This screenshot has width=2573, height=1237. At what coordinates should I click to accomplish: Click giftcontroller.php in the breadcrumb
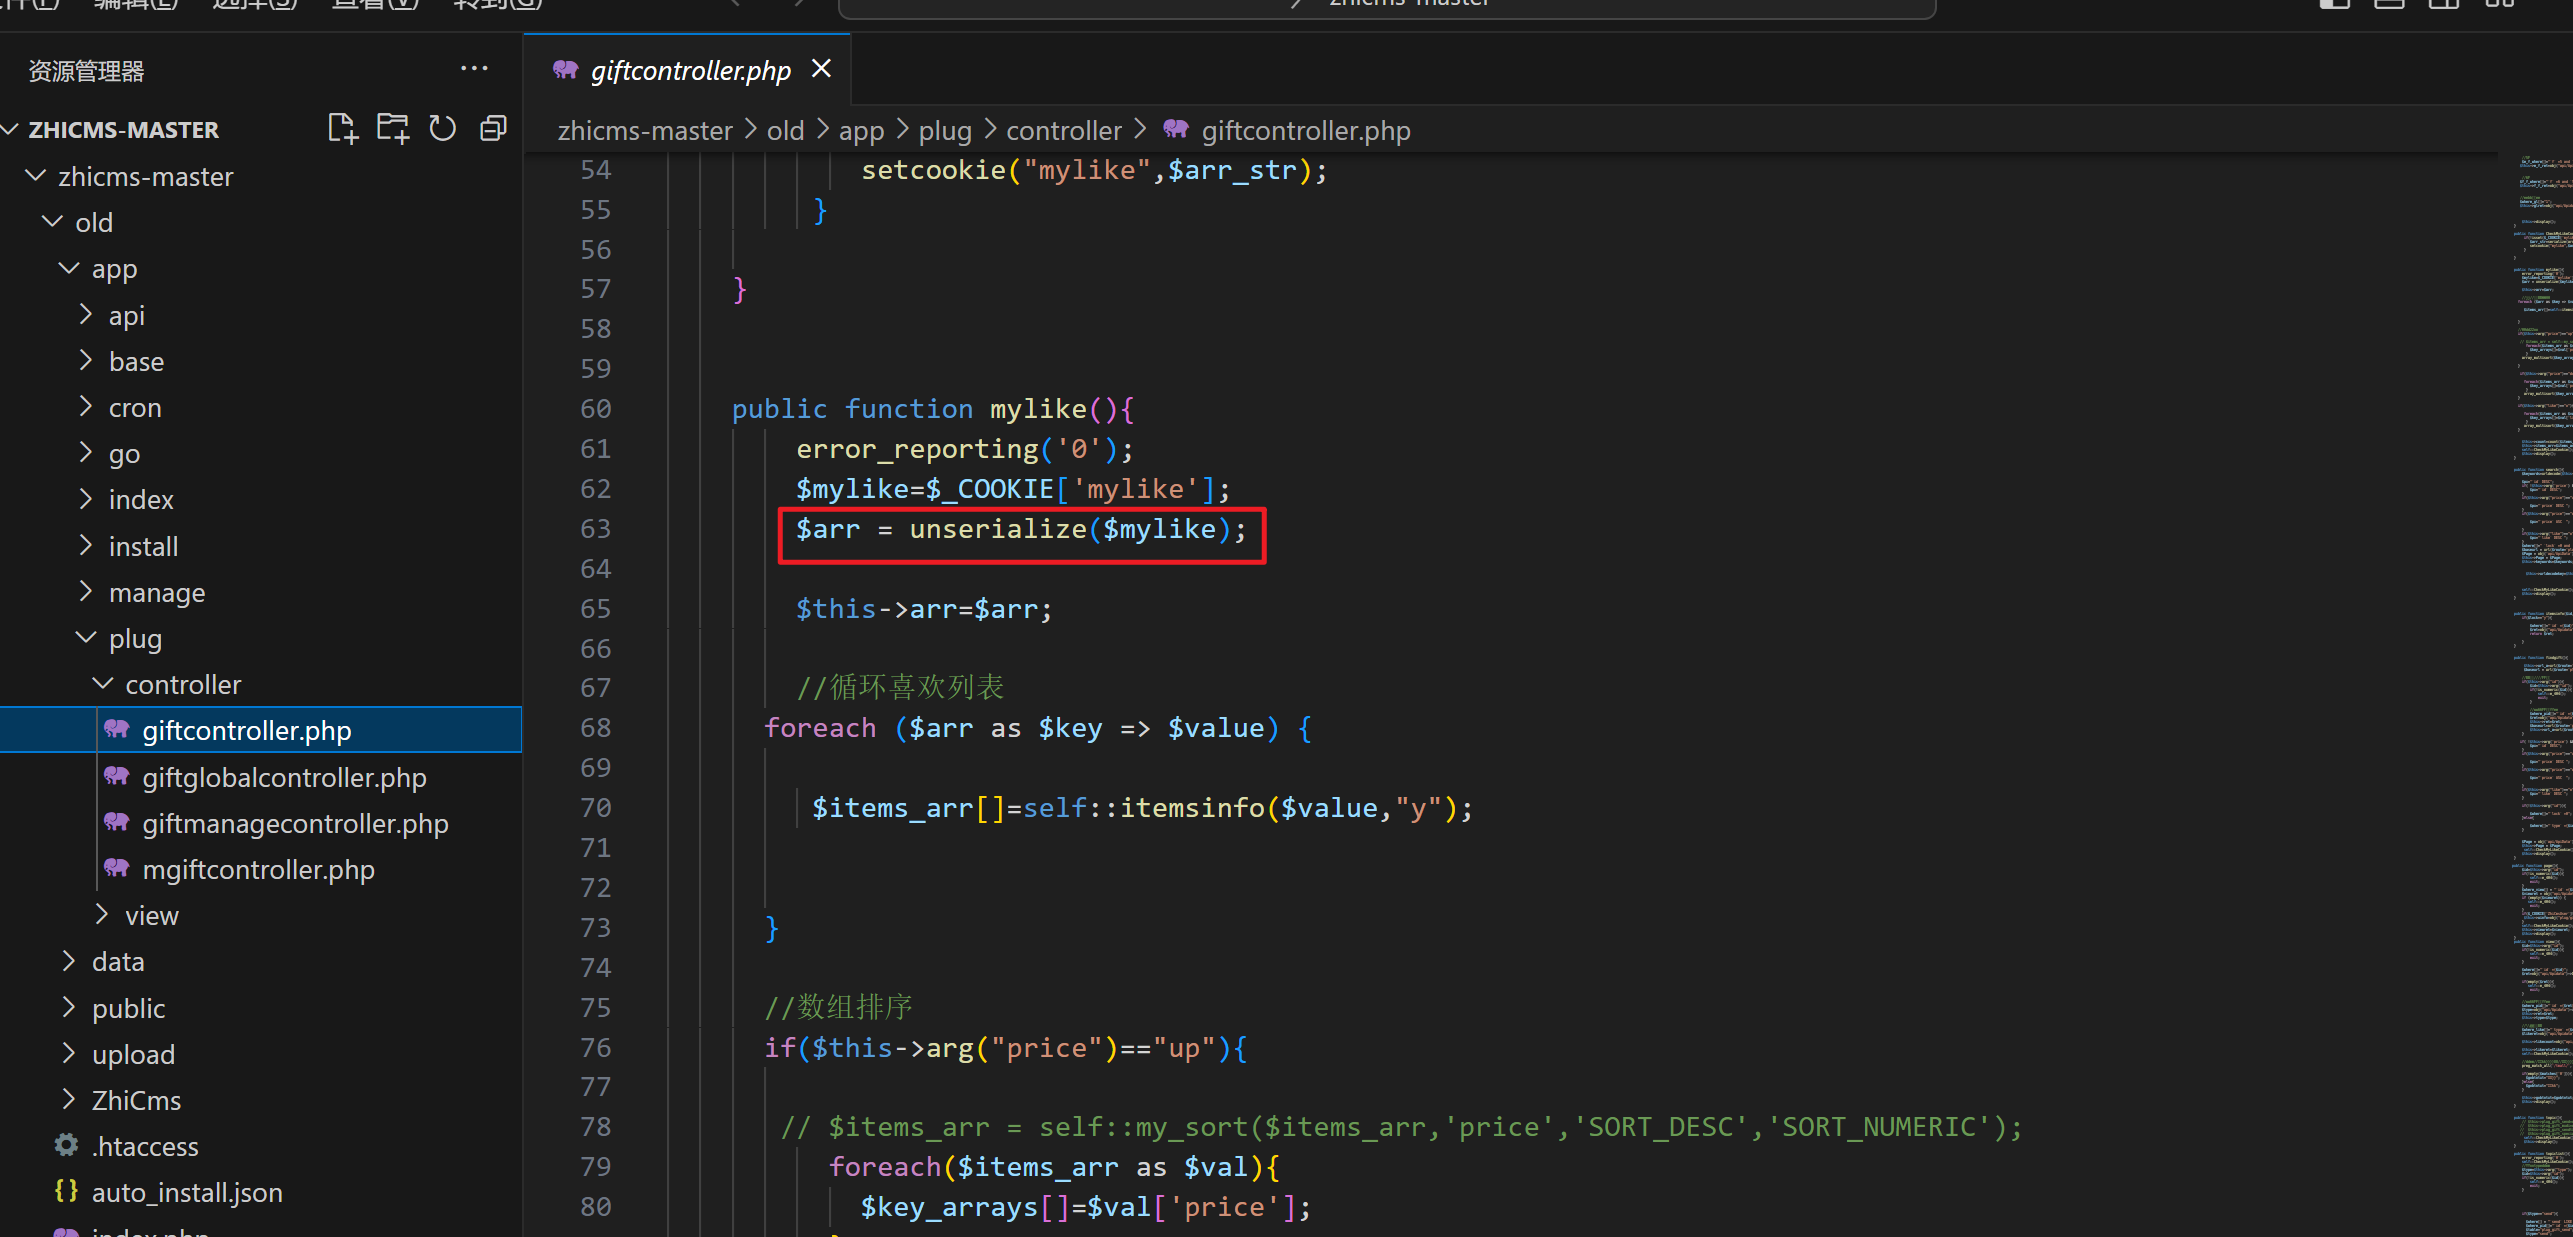[x=1306, y=130]
